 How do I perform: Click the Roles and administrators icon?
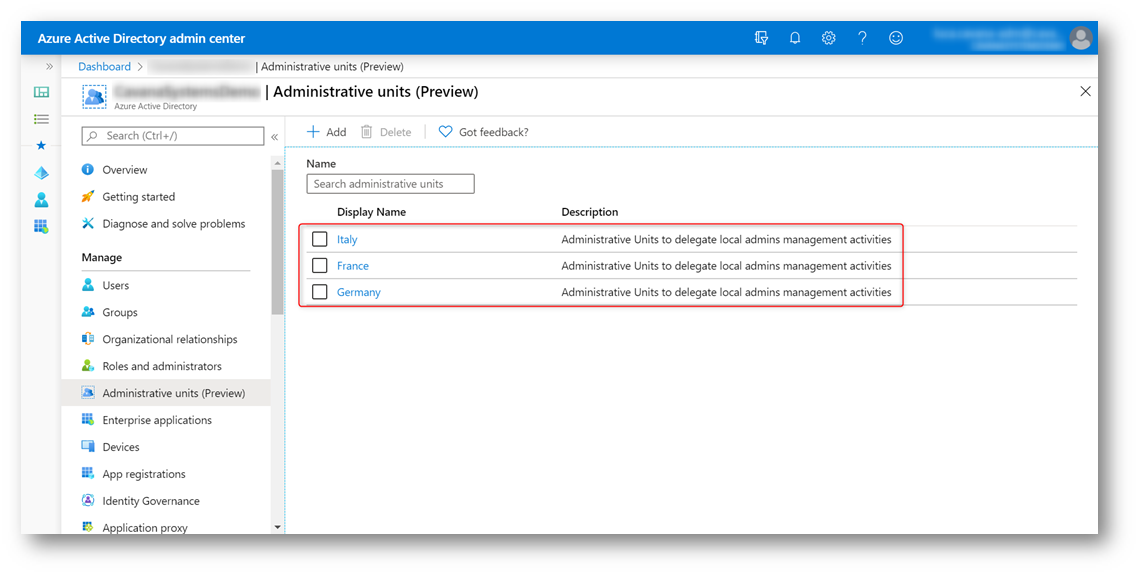[88, 366]
